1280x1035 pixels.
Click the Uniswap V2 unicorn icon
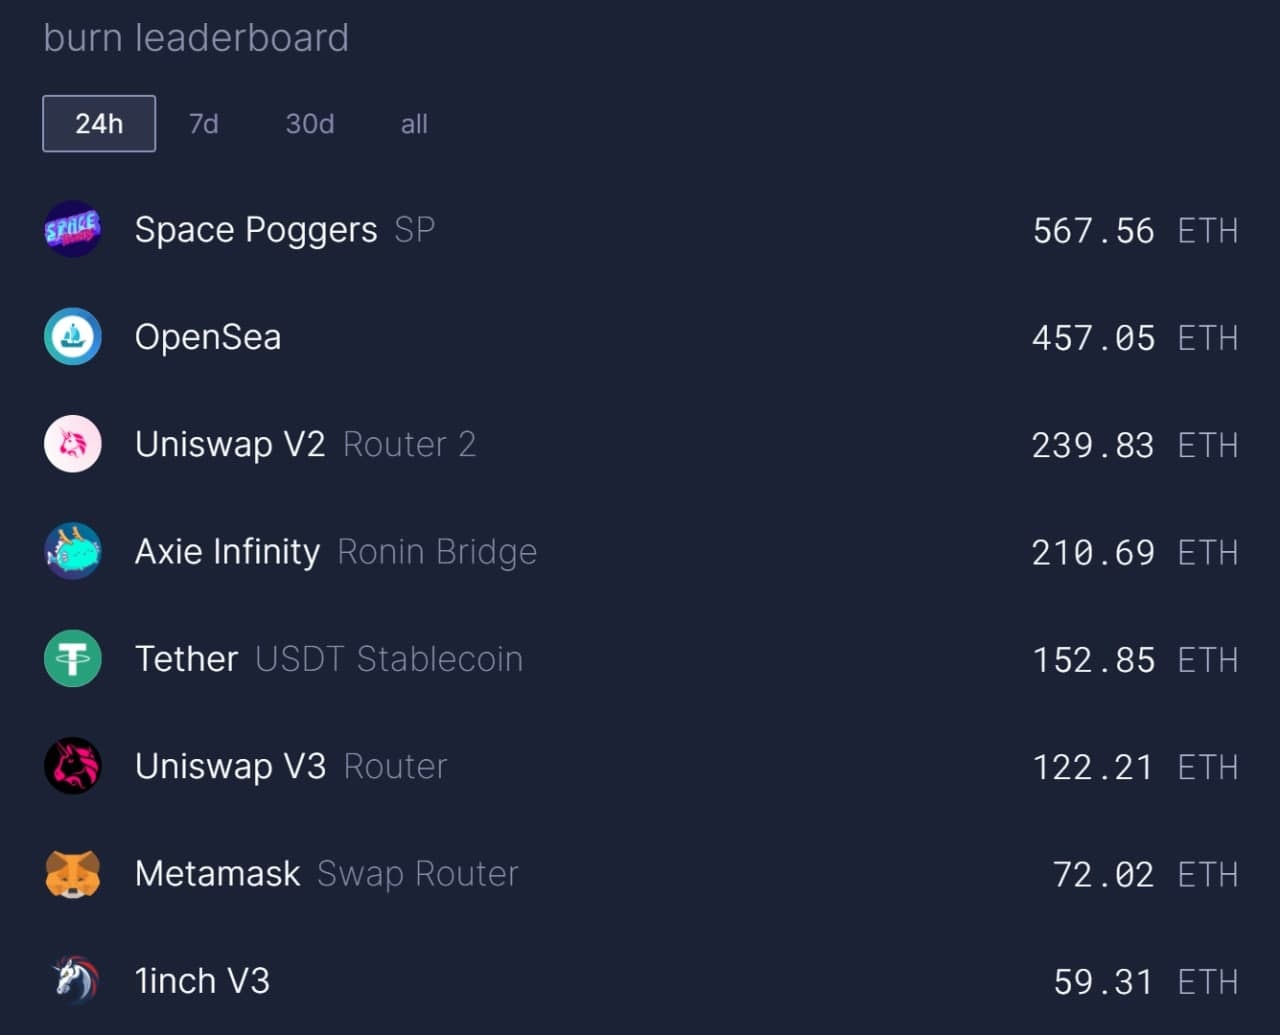tap(72, 444)
